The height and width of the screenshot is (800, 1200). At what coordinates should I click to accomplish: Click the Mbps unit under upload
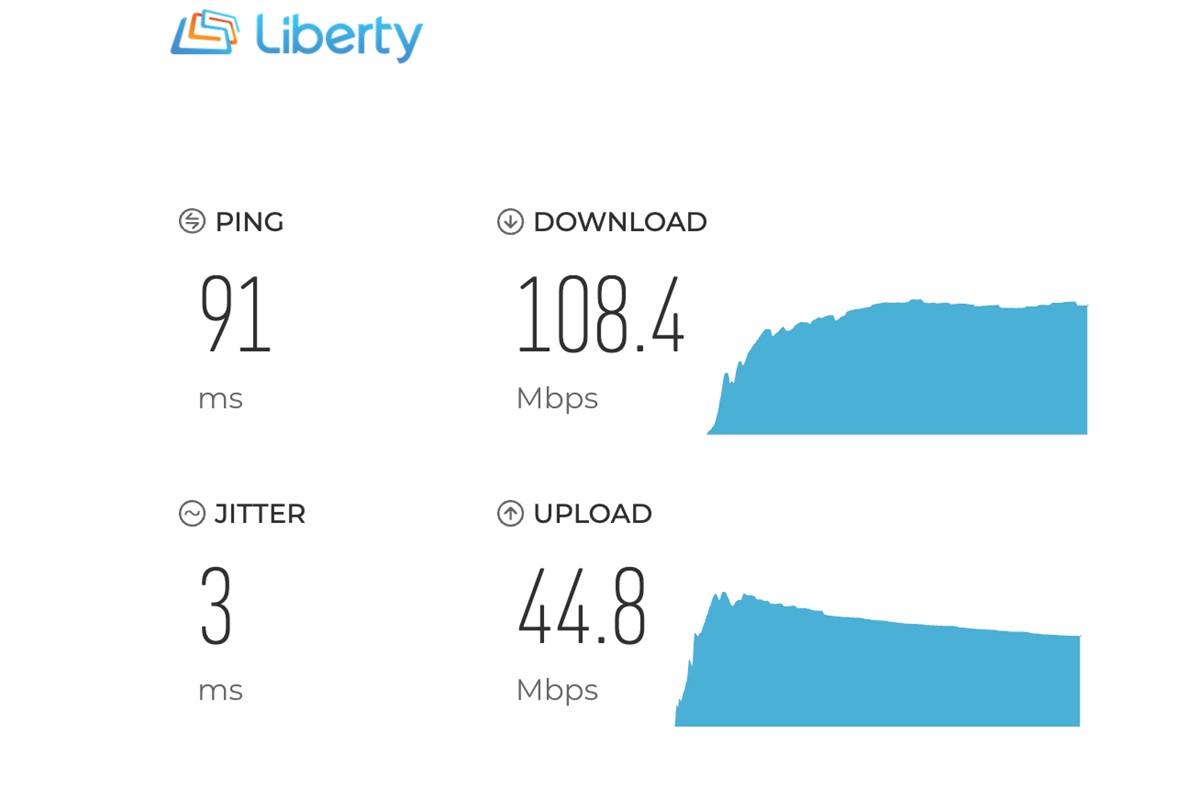coord(557,691)
